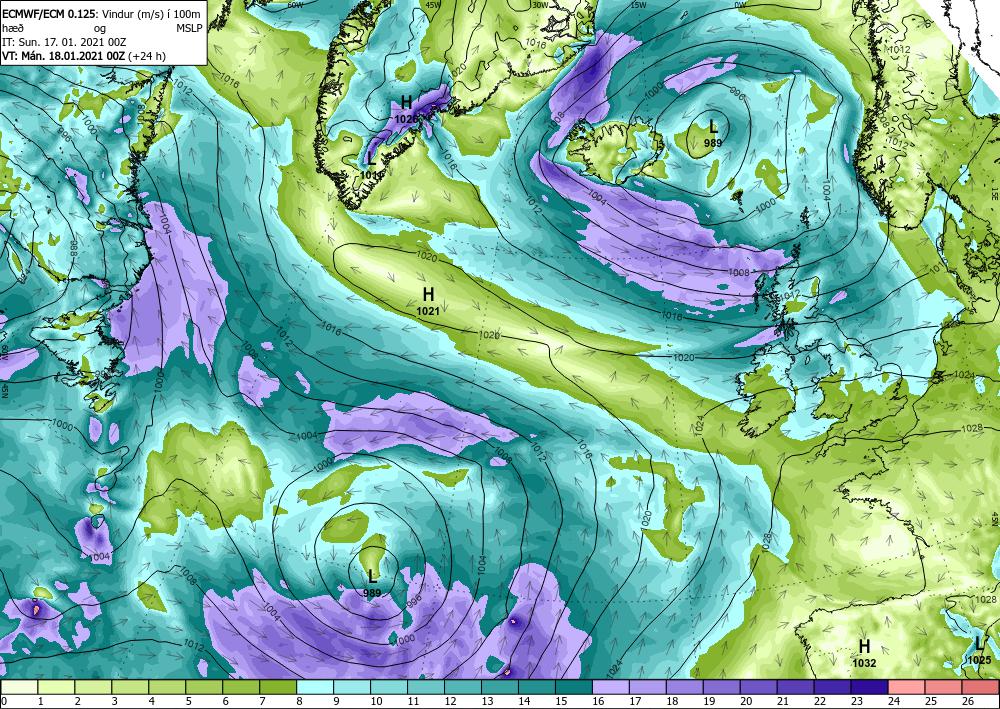This screenshot has height=709, width=1000.
Task: Click the 'H 1032' high over Spain
Action: (864, 654)
